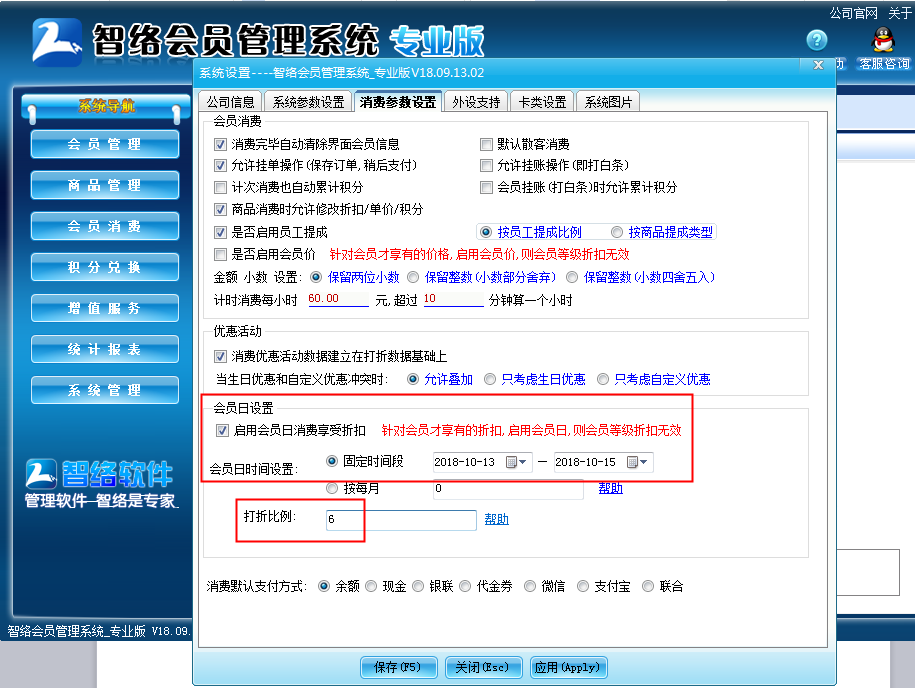Open the 会员管理 sidebar section

104,144
